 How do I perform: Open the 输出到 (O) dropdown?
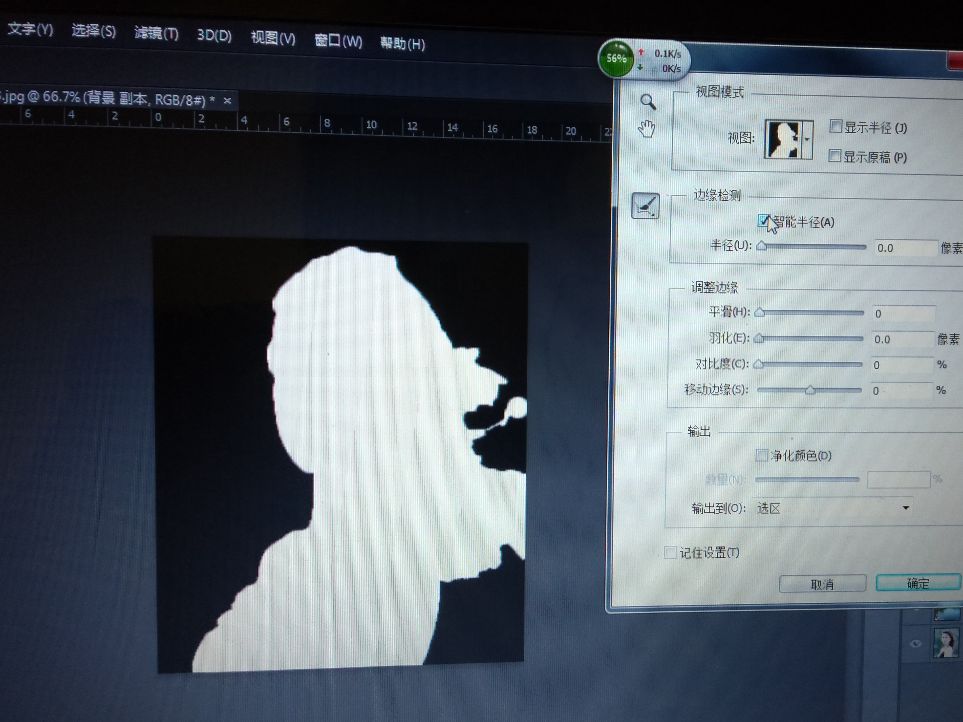tap(833, 508)
